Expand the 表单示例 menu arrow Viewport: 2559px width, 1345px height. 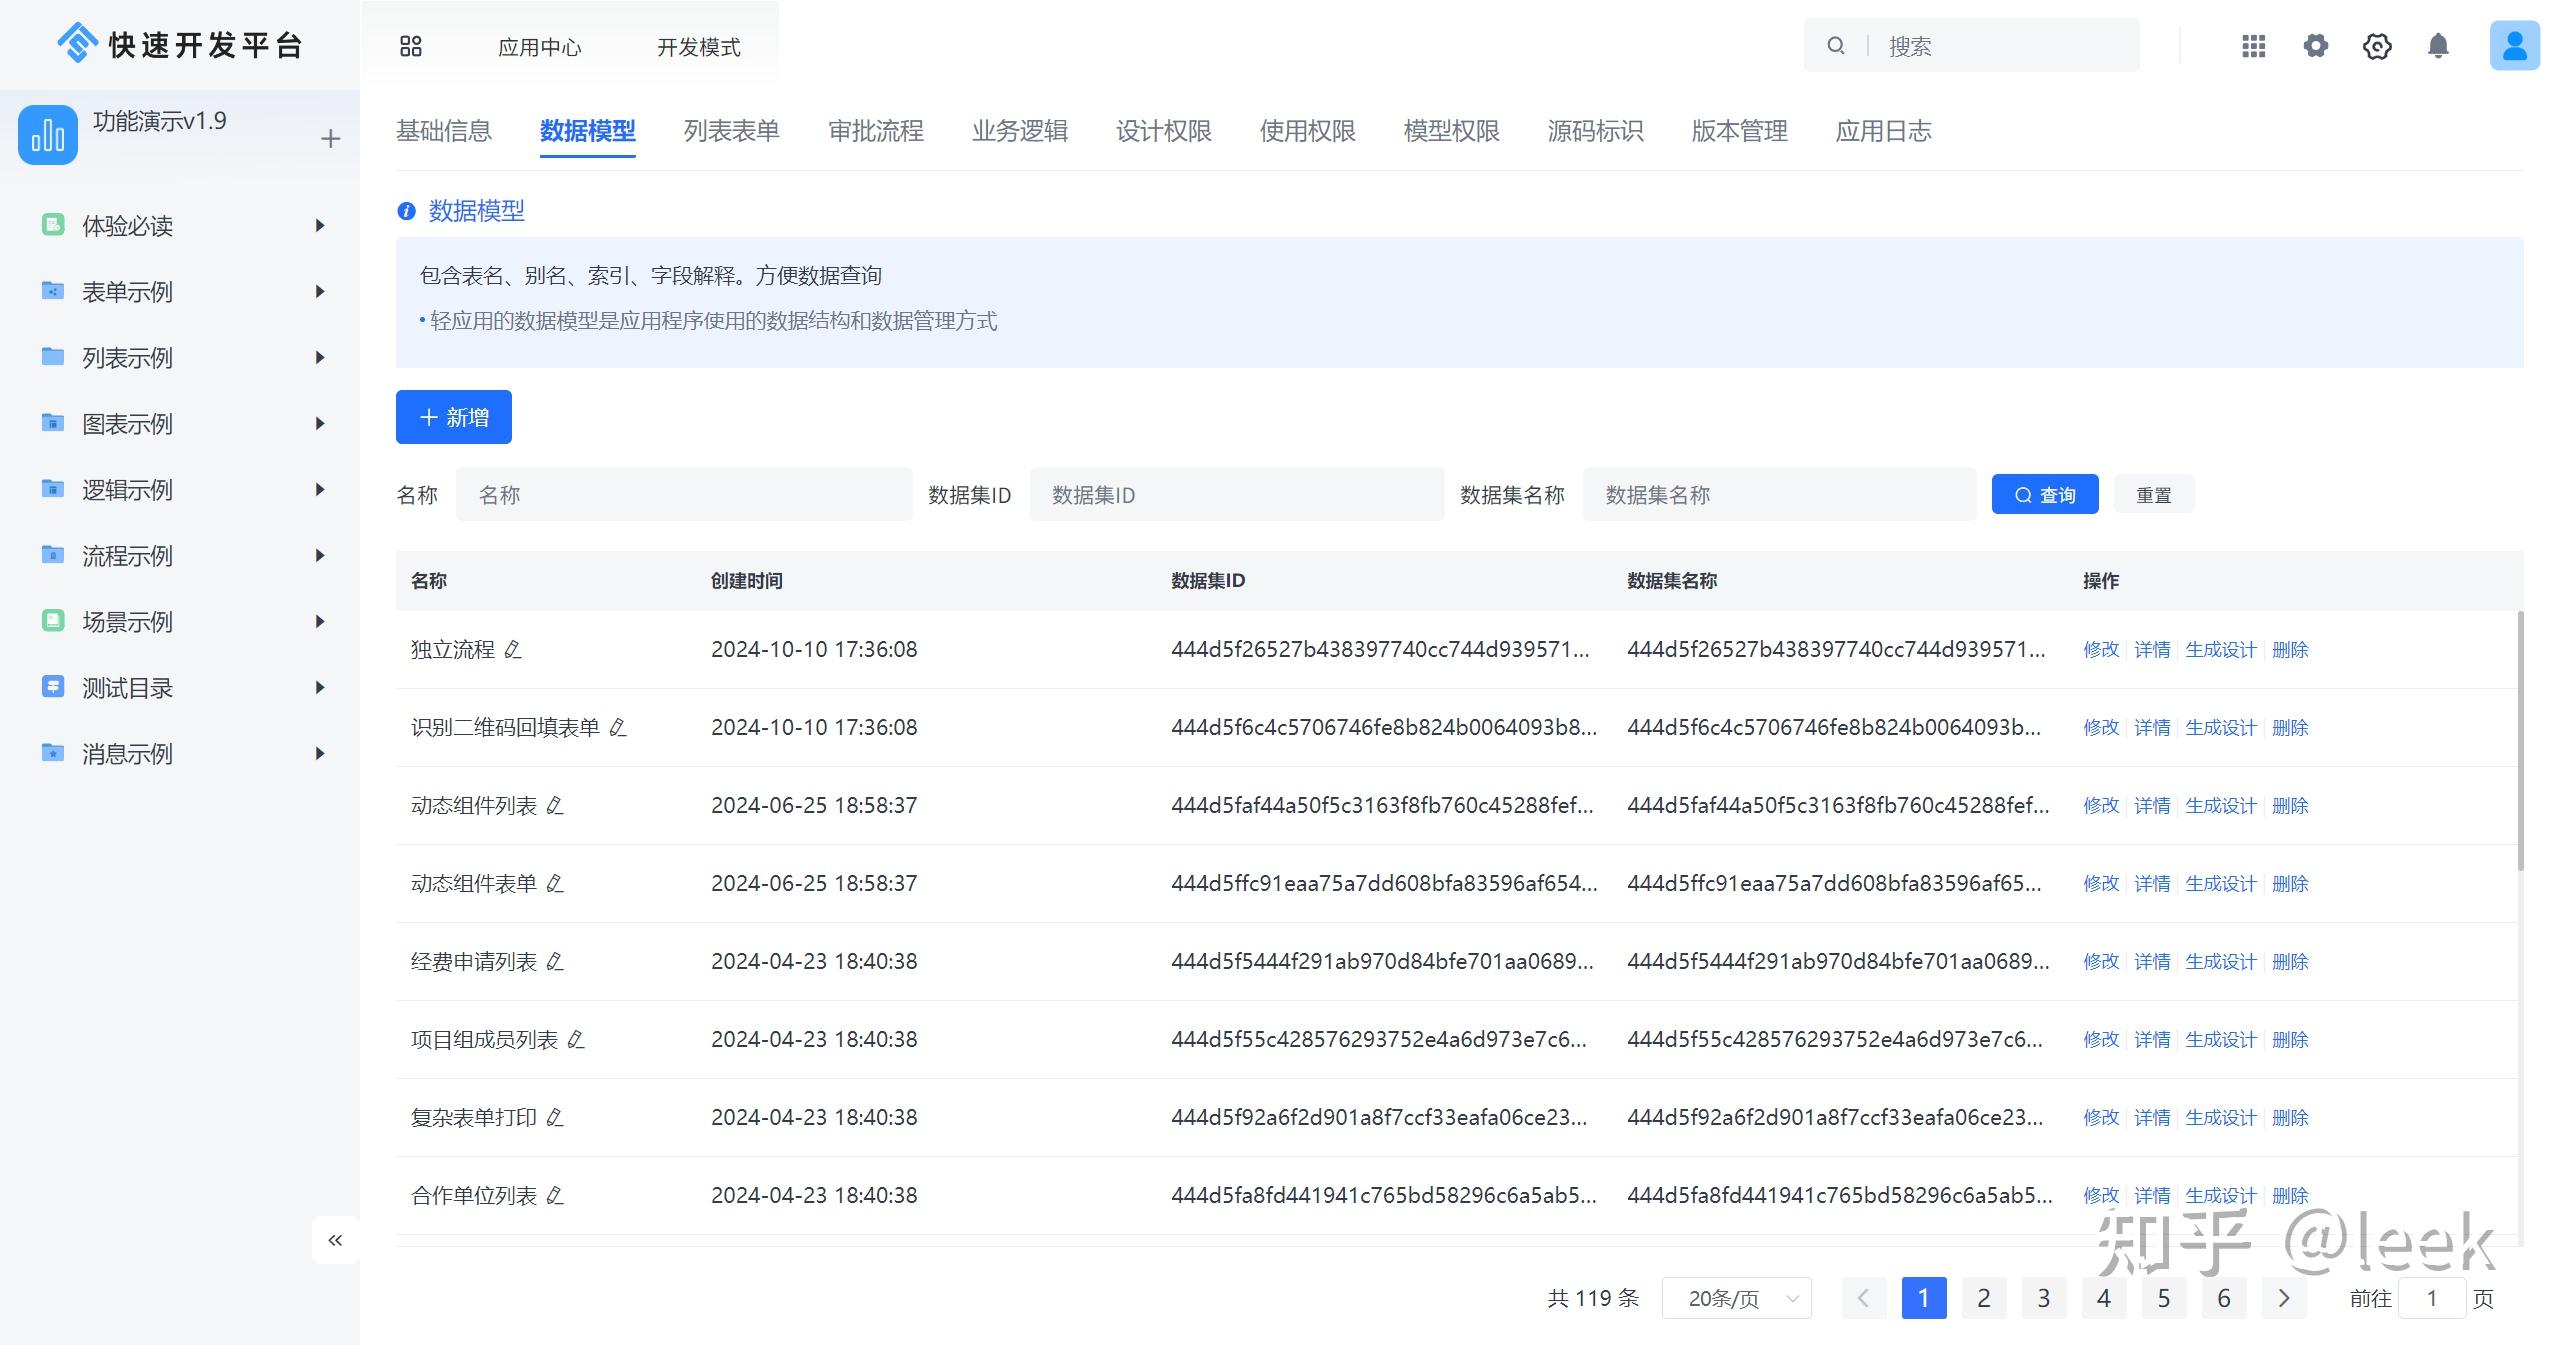pyautogui.click(x=320, y=292)
